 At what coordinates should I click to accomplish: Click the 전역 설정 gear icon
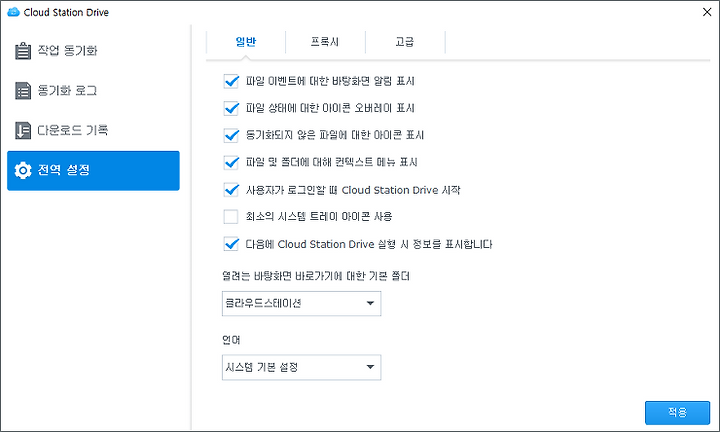coord(22,170)
